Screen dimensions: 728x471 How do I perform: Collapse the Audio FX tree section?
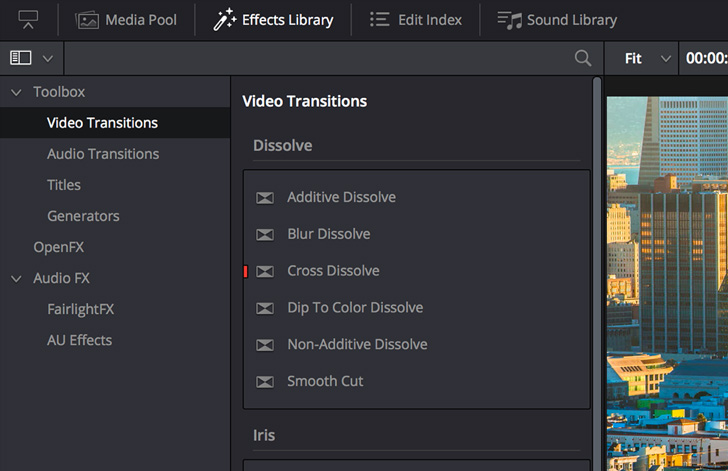pyautogui.click(x=16, y=279)
